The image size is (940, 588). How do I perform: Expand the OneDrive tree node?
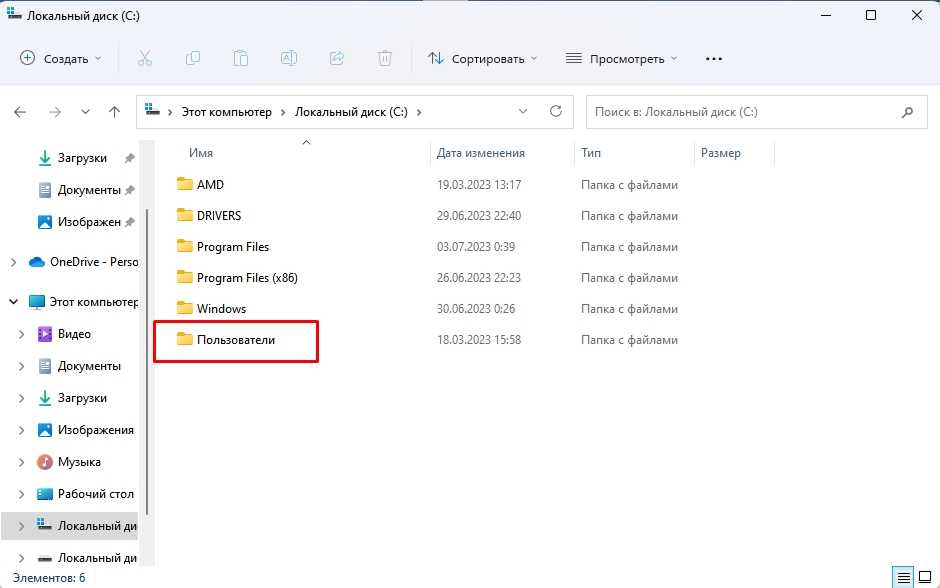[13, 262]
